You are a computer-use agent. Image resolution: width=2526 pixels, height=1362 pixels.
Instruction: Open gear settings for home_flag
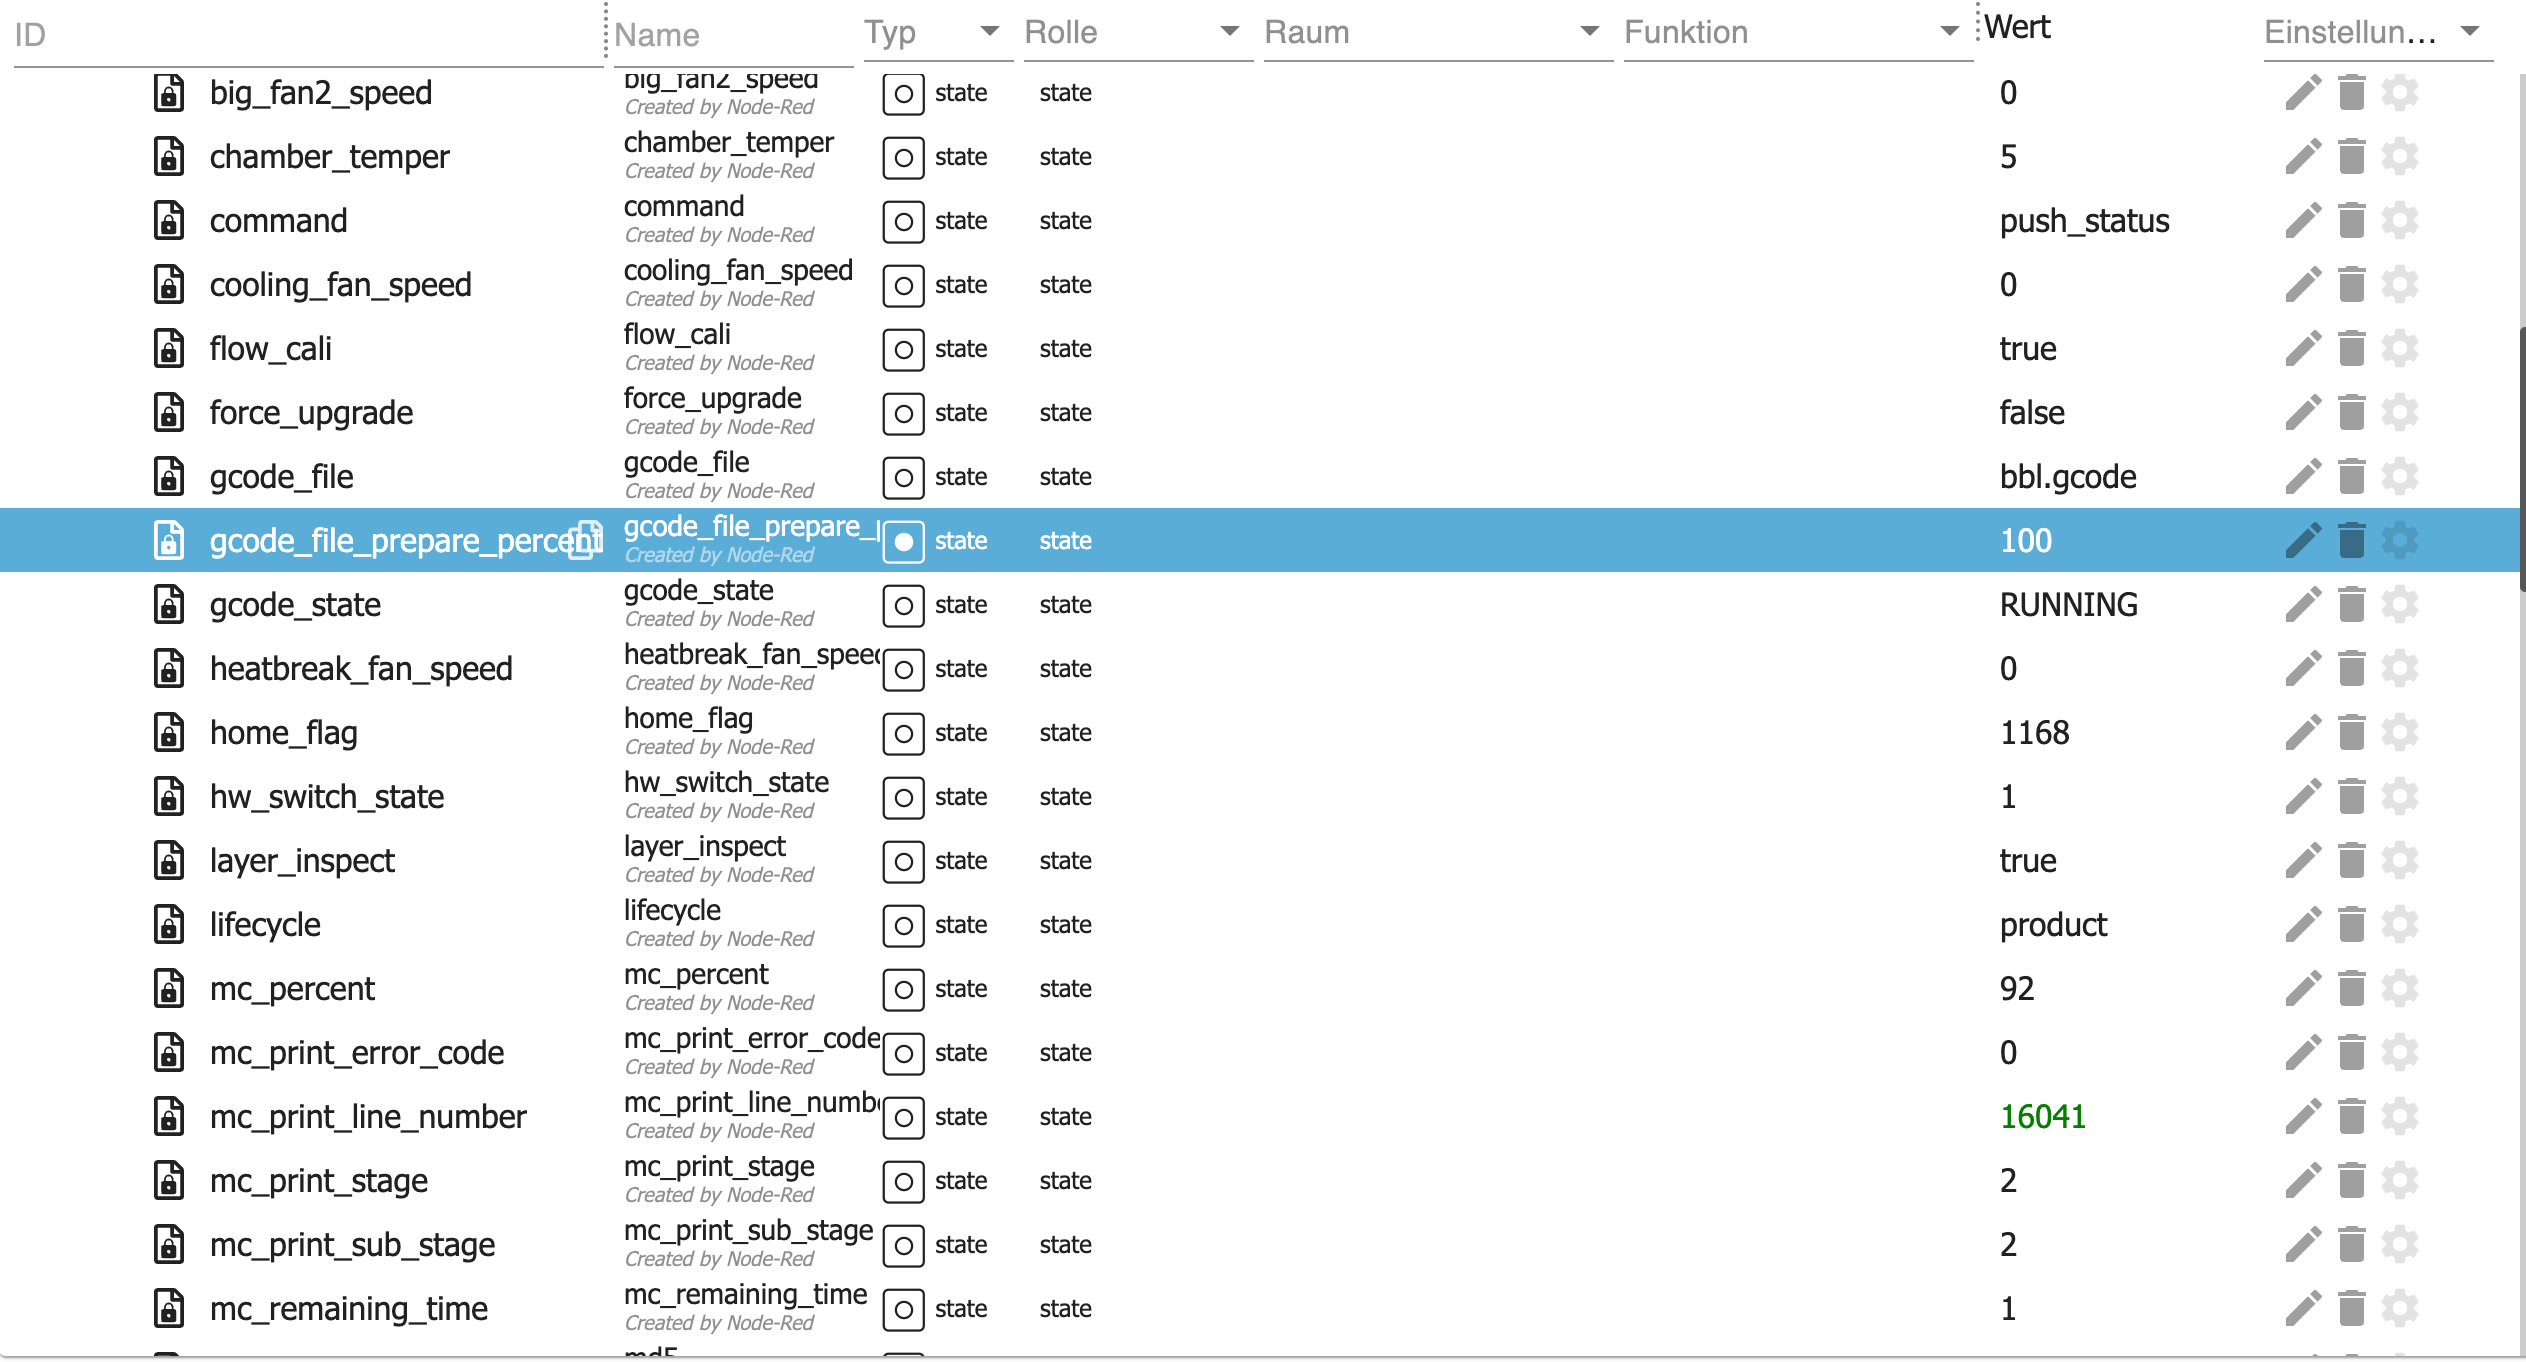coord(2400,733)
